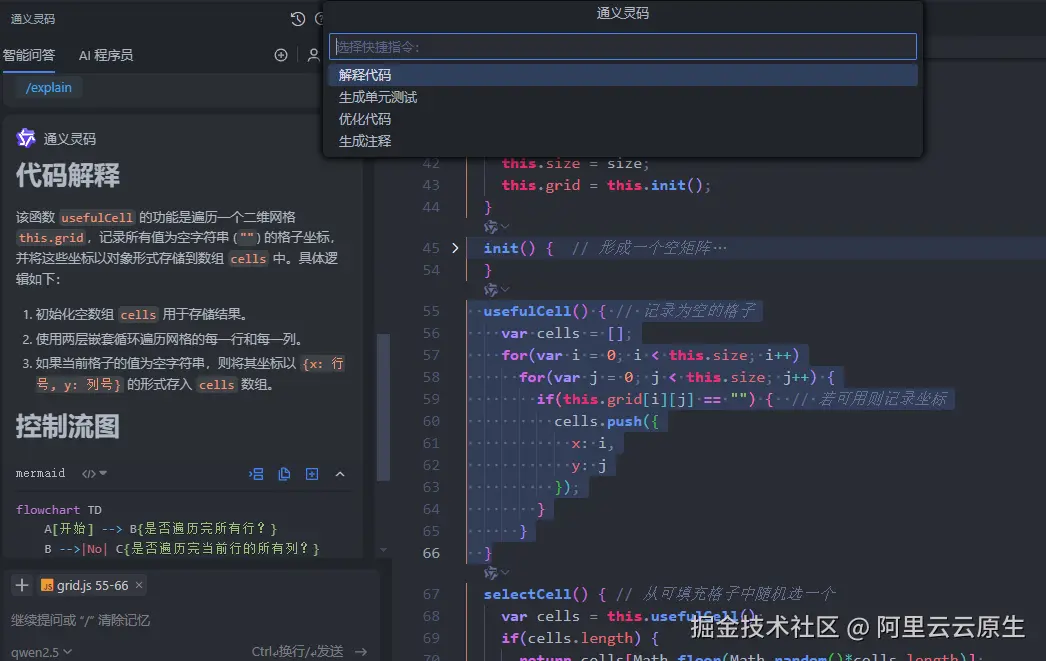The image size is (1046, 661).
Task: Choose 生成单元测试 from the command list
Action: point(622,97)
